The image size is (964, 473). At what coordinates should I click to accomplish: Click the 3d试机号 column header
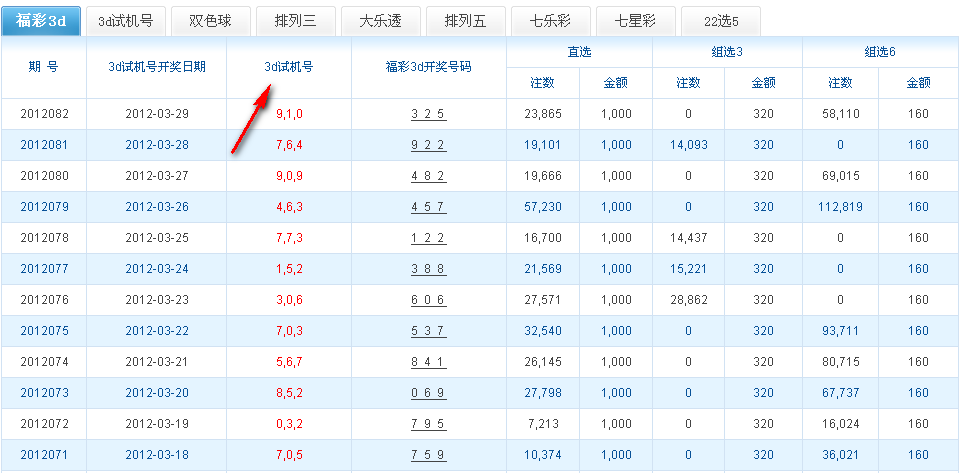coord(289,67)
